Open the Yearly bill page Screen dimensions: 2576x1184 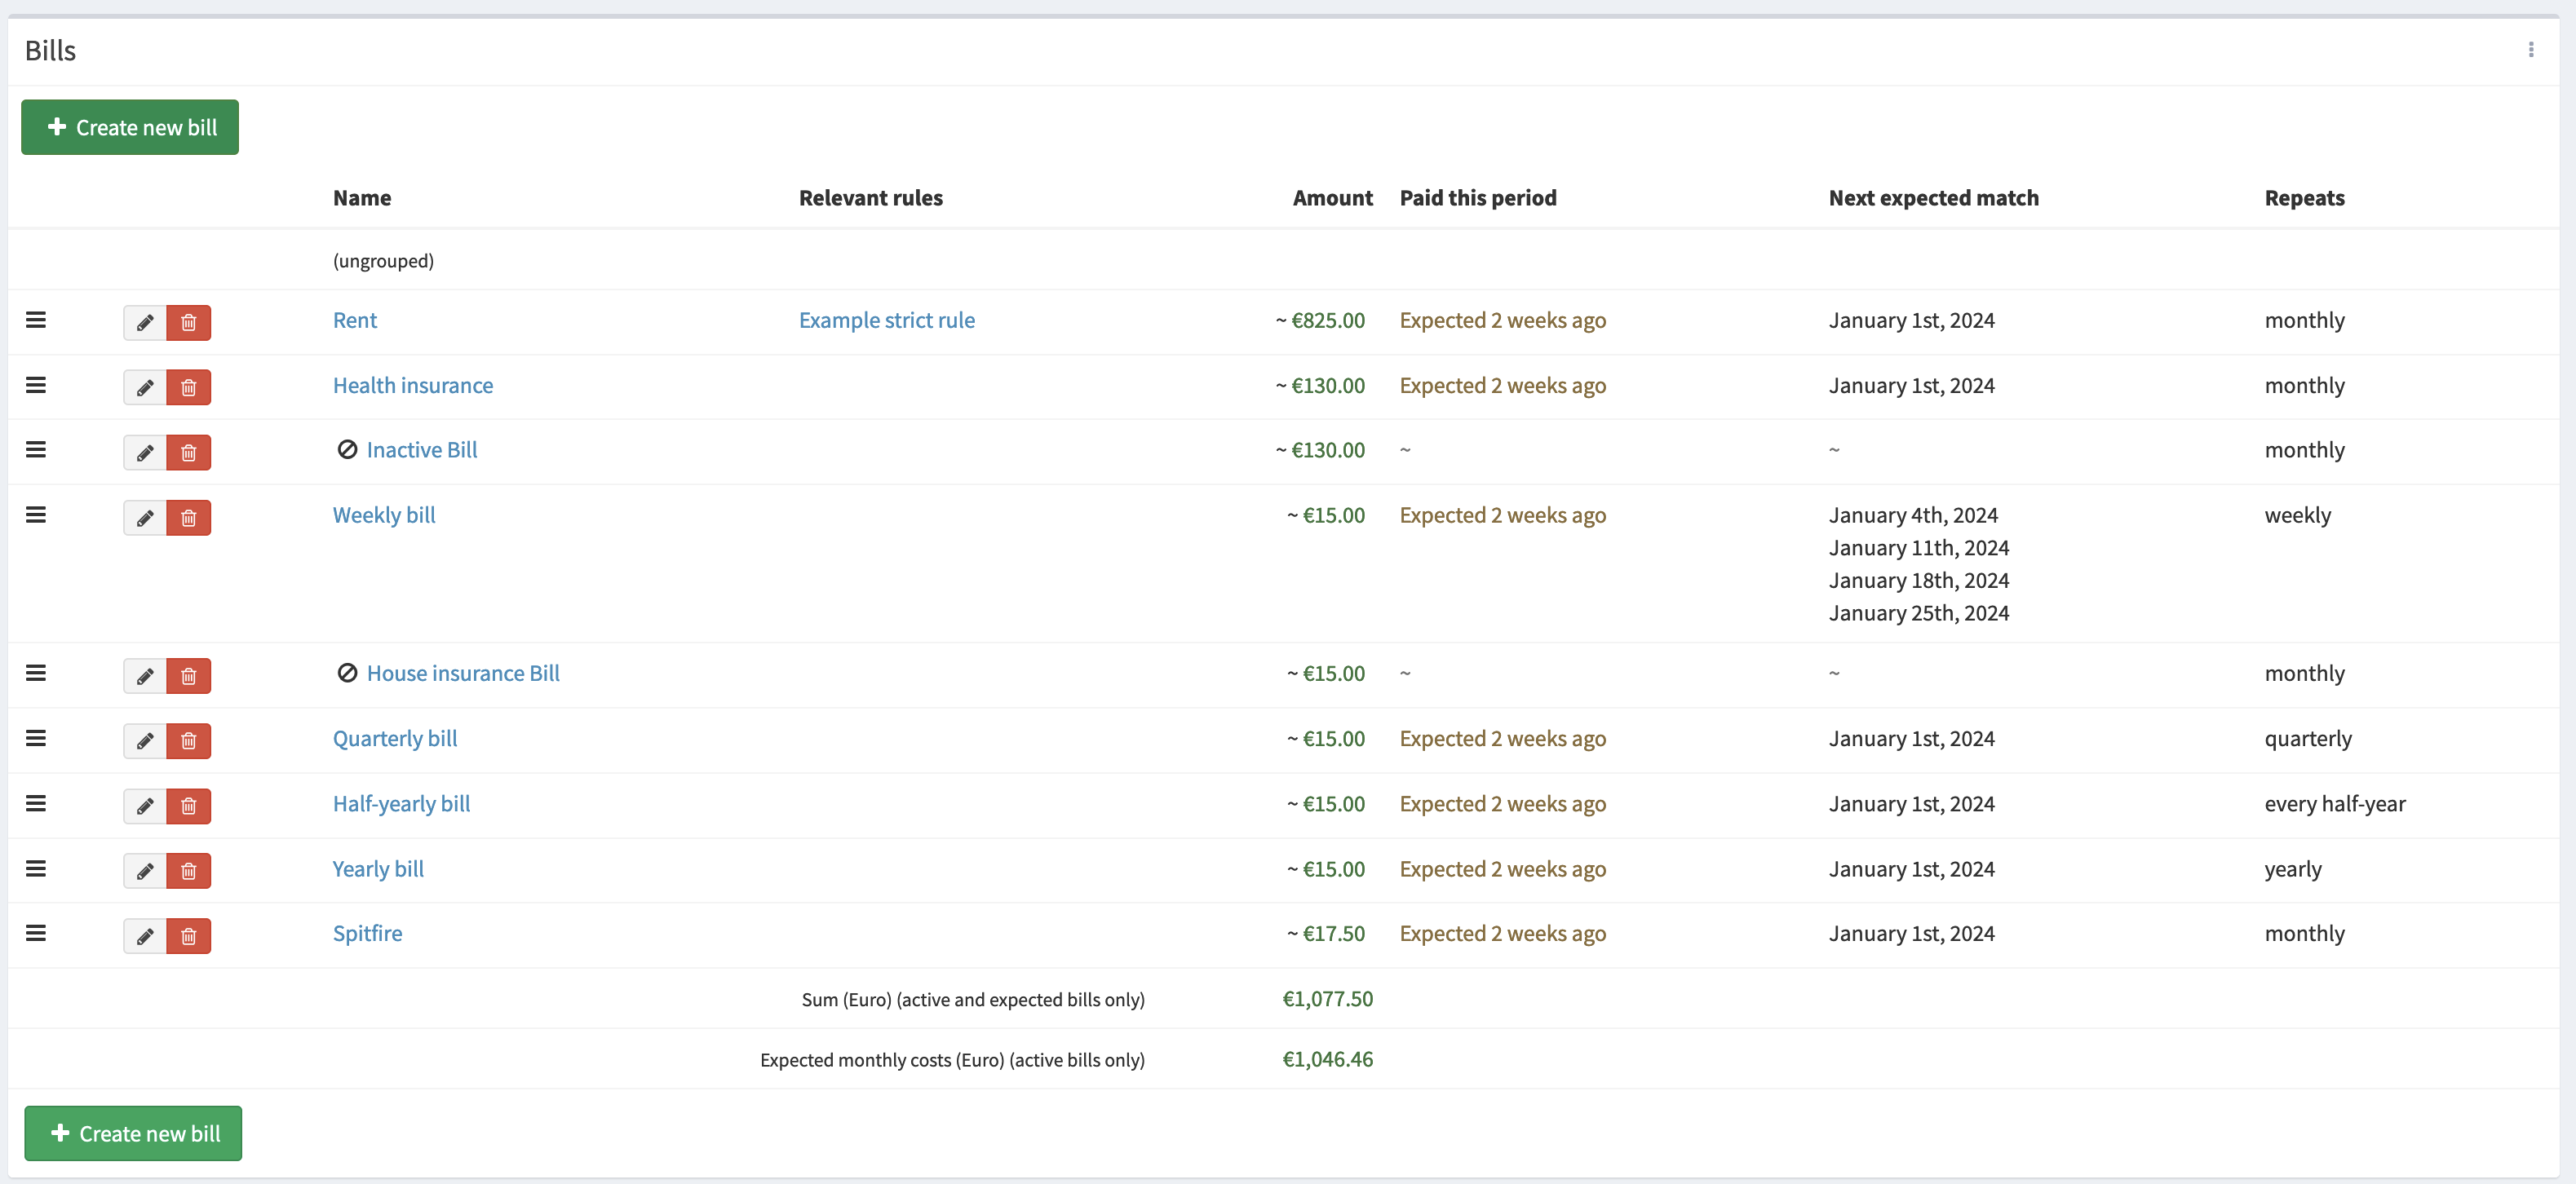coord(377,868)
